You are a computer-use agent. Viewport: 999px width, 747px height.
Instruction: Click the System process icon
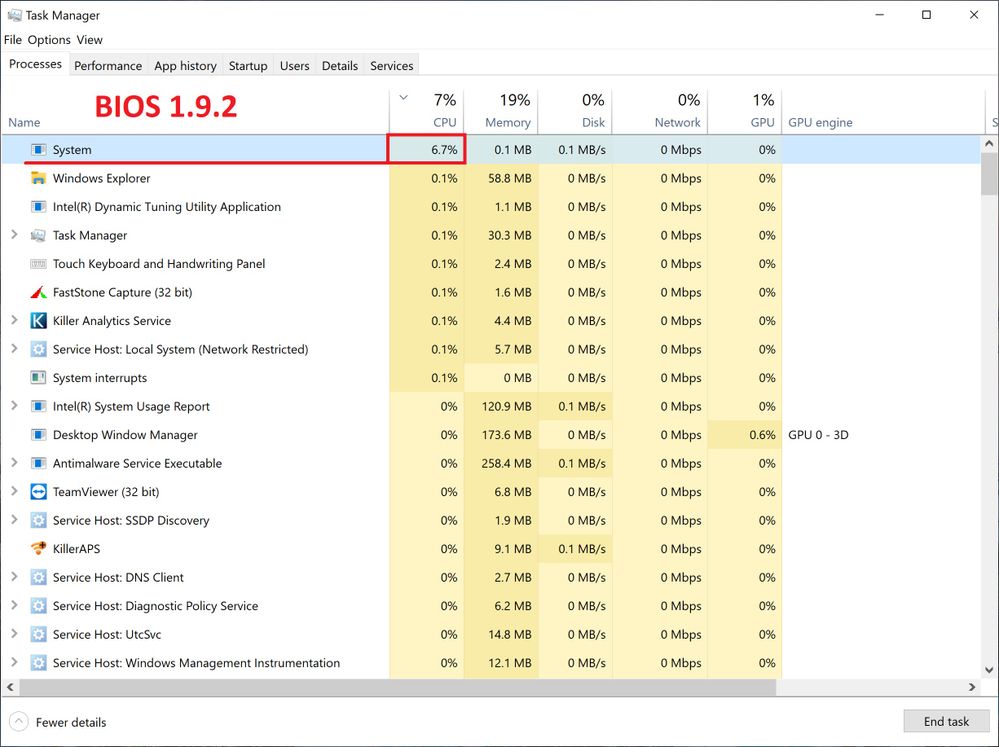tap(38, 150)
